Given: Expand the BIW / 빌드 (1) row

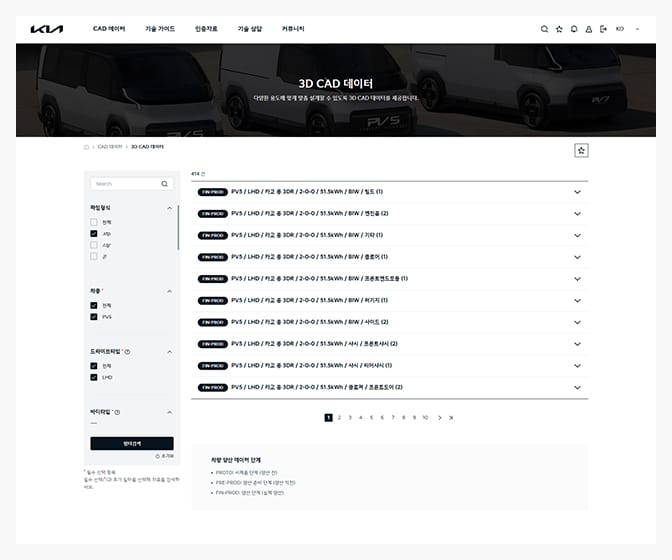Looking at the screenshot, I should 577,192.
